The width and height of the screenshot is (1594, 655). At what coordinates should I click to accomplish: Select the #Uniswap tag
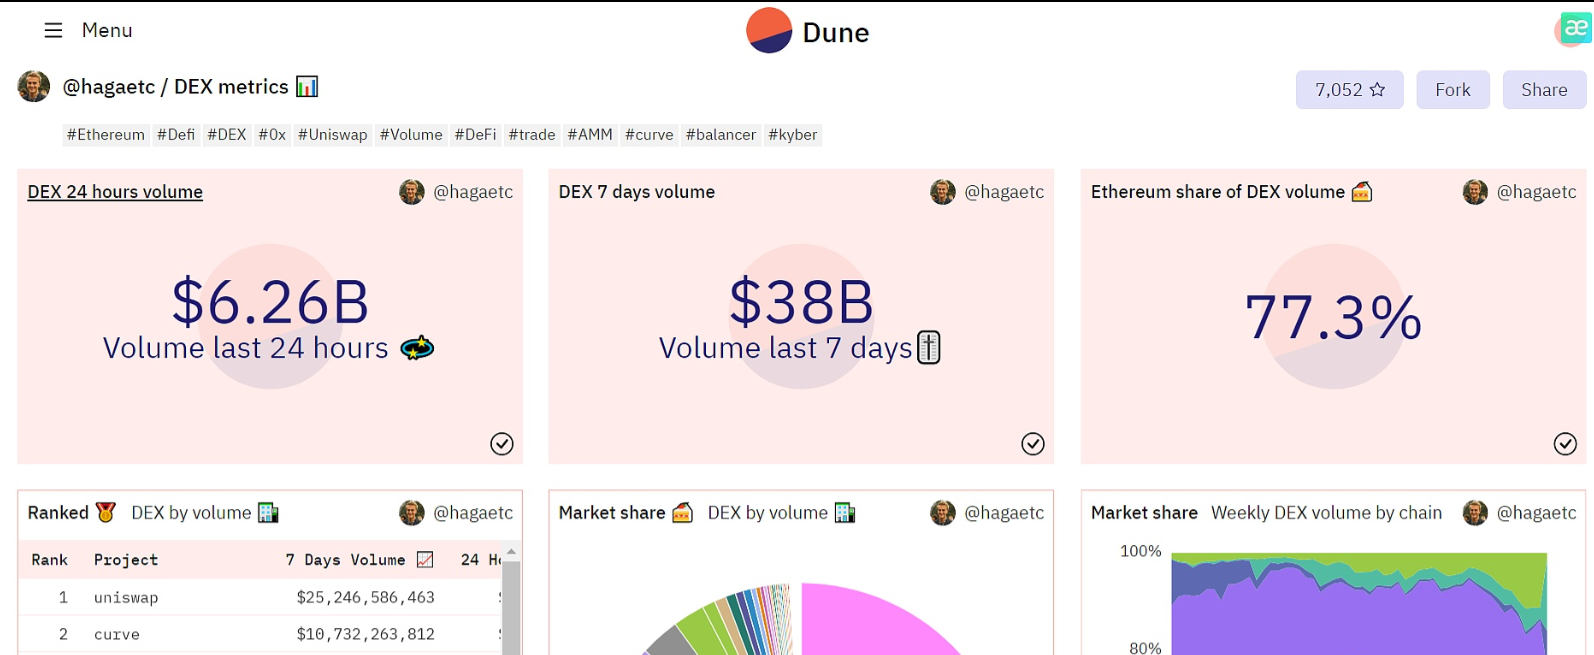pyautogui.click(x=332, y=135)
